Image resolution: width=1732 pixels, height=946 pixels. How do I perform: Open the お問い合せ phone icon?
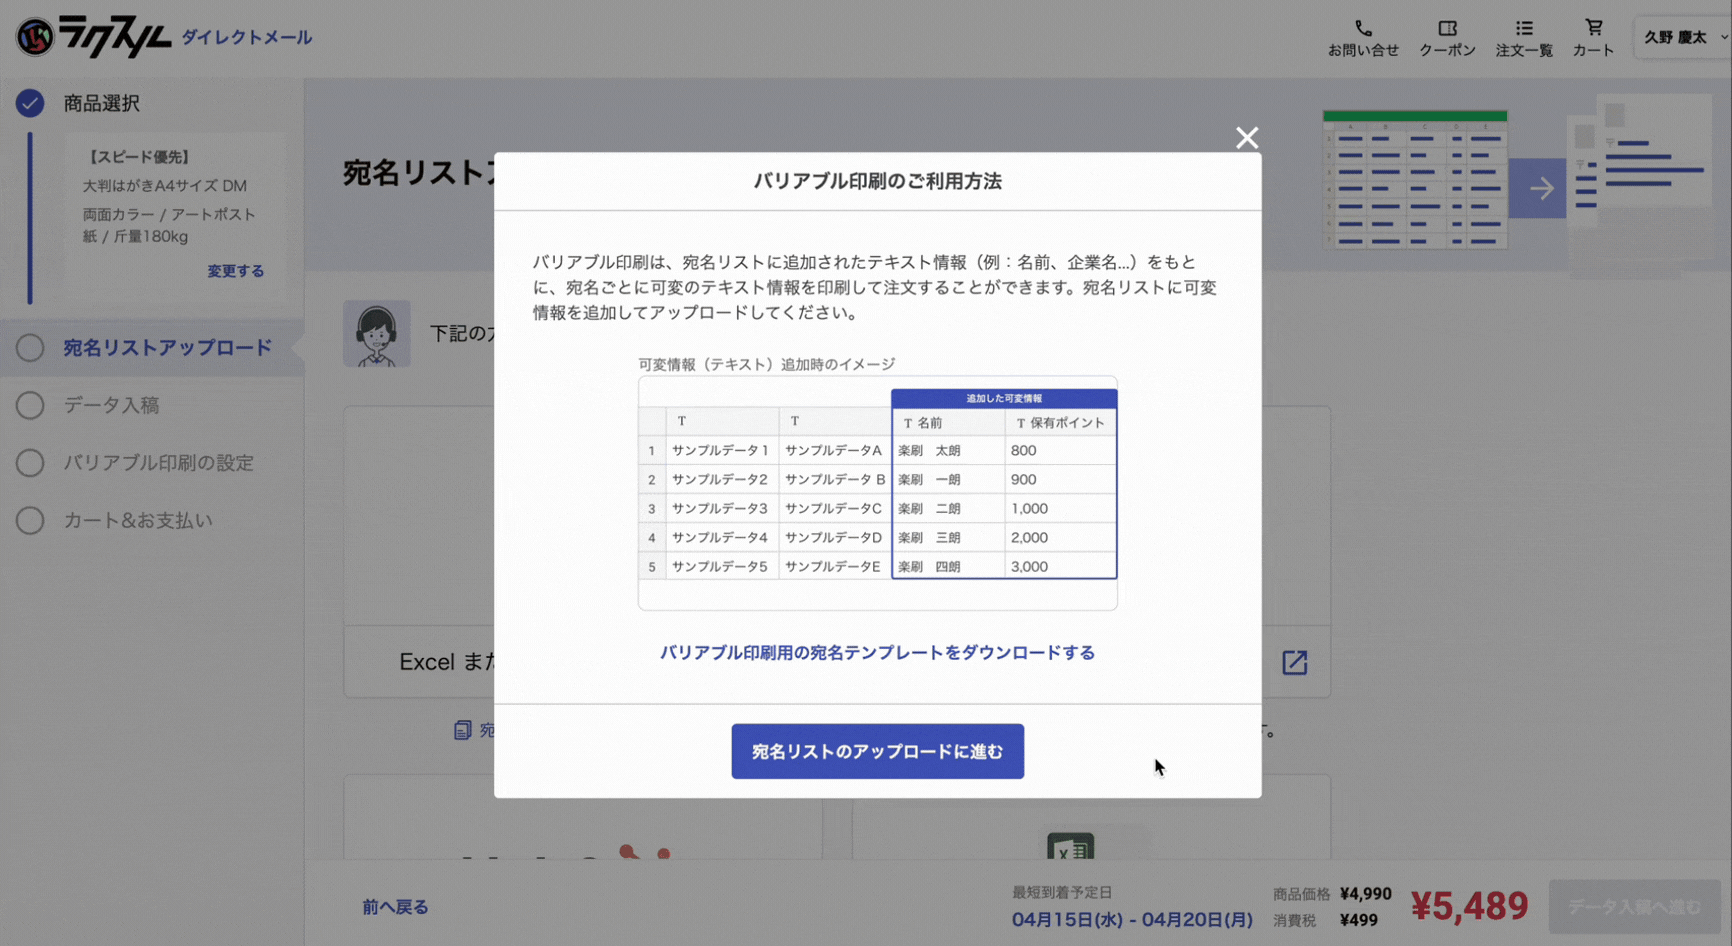click(1363, 38)
